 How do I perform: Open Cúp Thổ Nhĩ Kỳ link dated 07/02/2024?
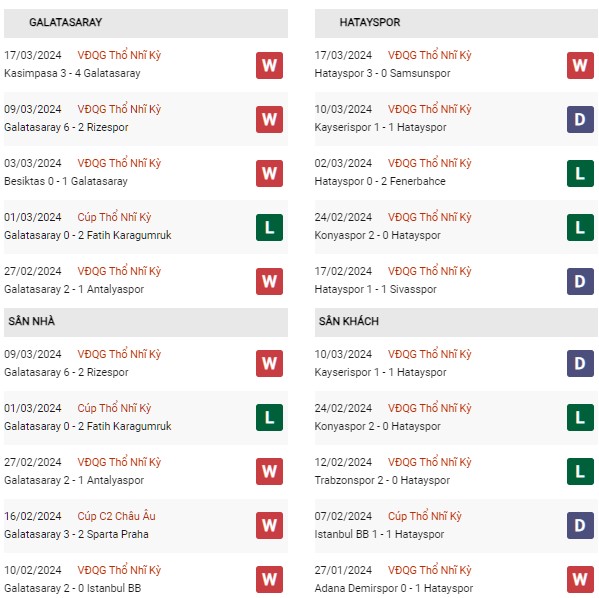point(425,516)
